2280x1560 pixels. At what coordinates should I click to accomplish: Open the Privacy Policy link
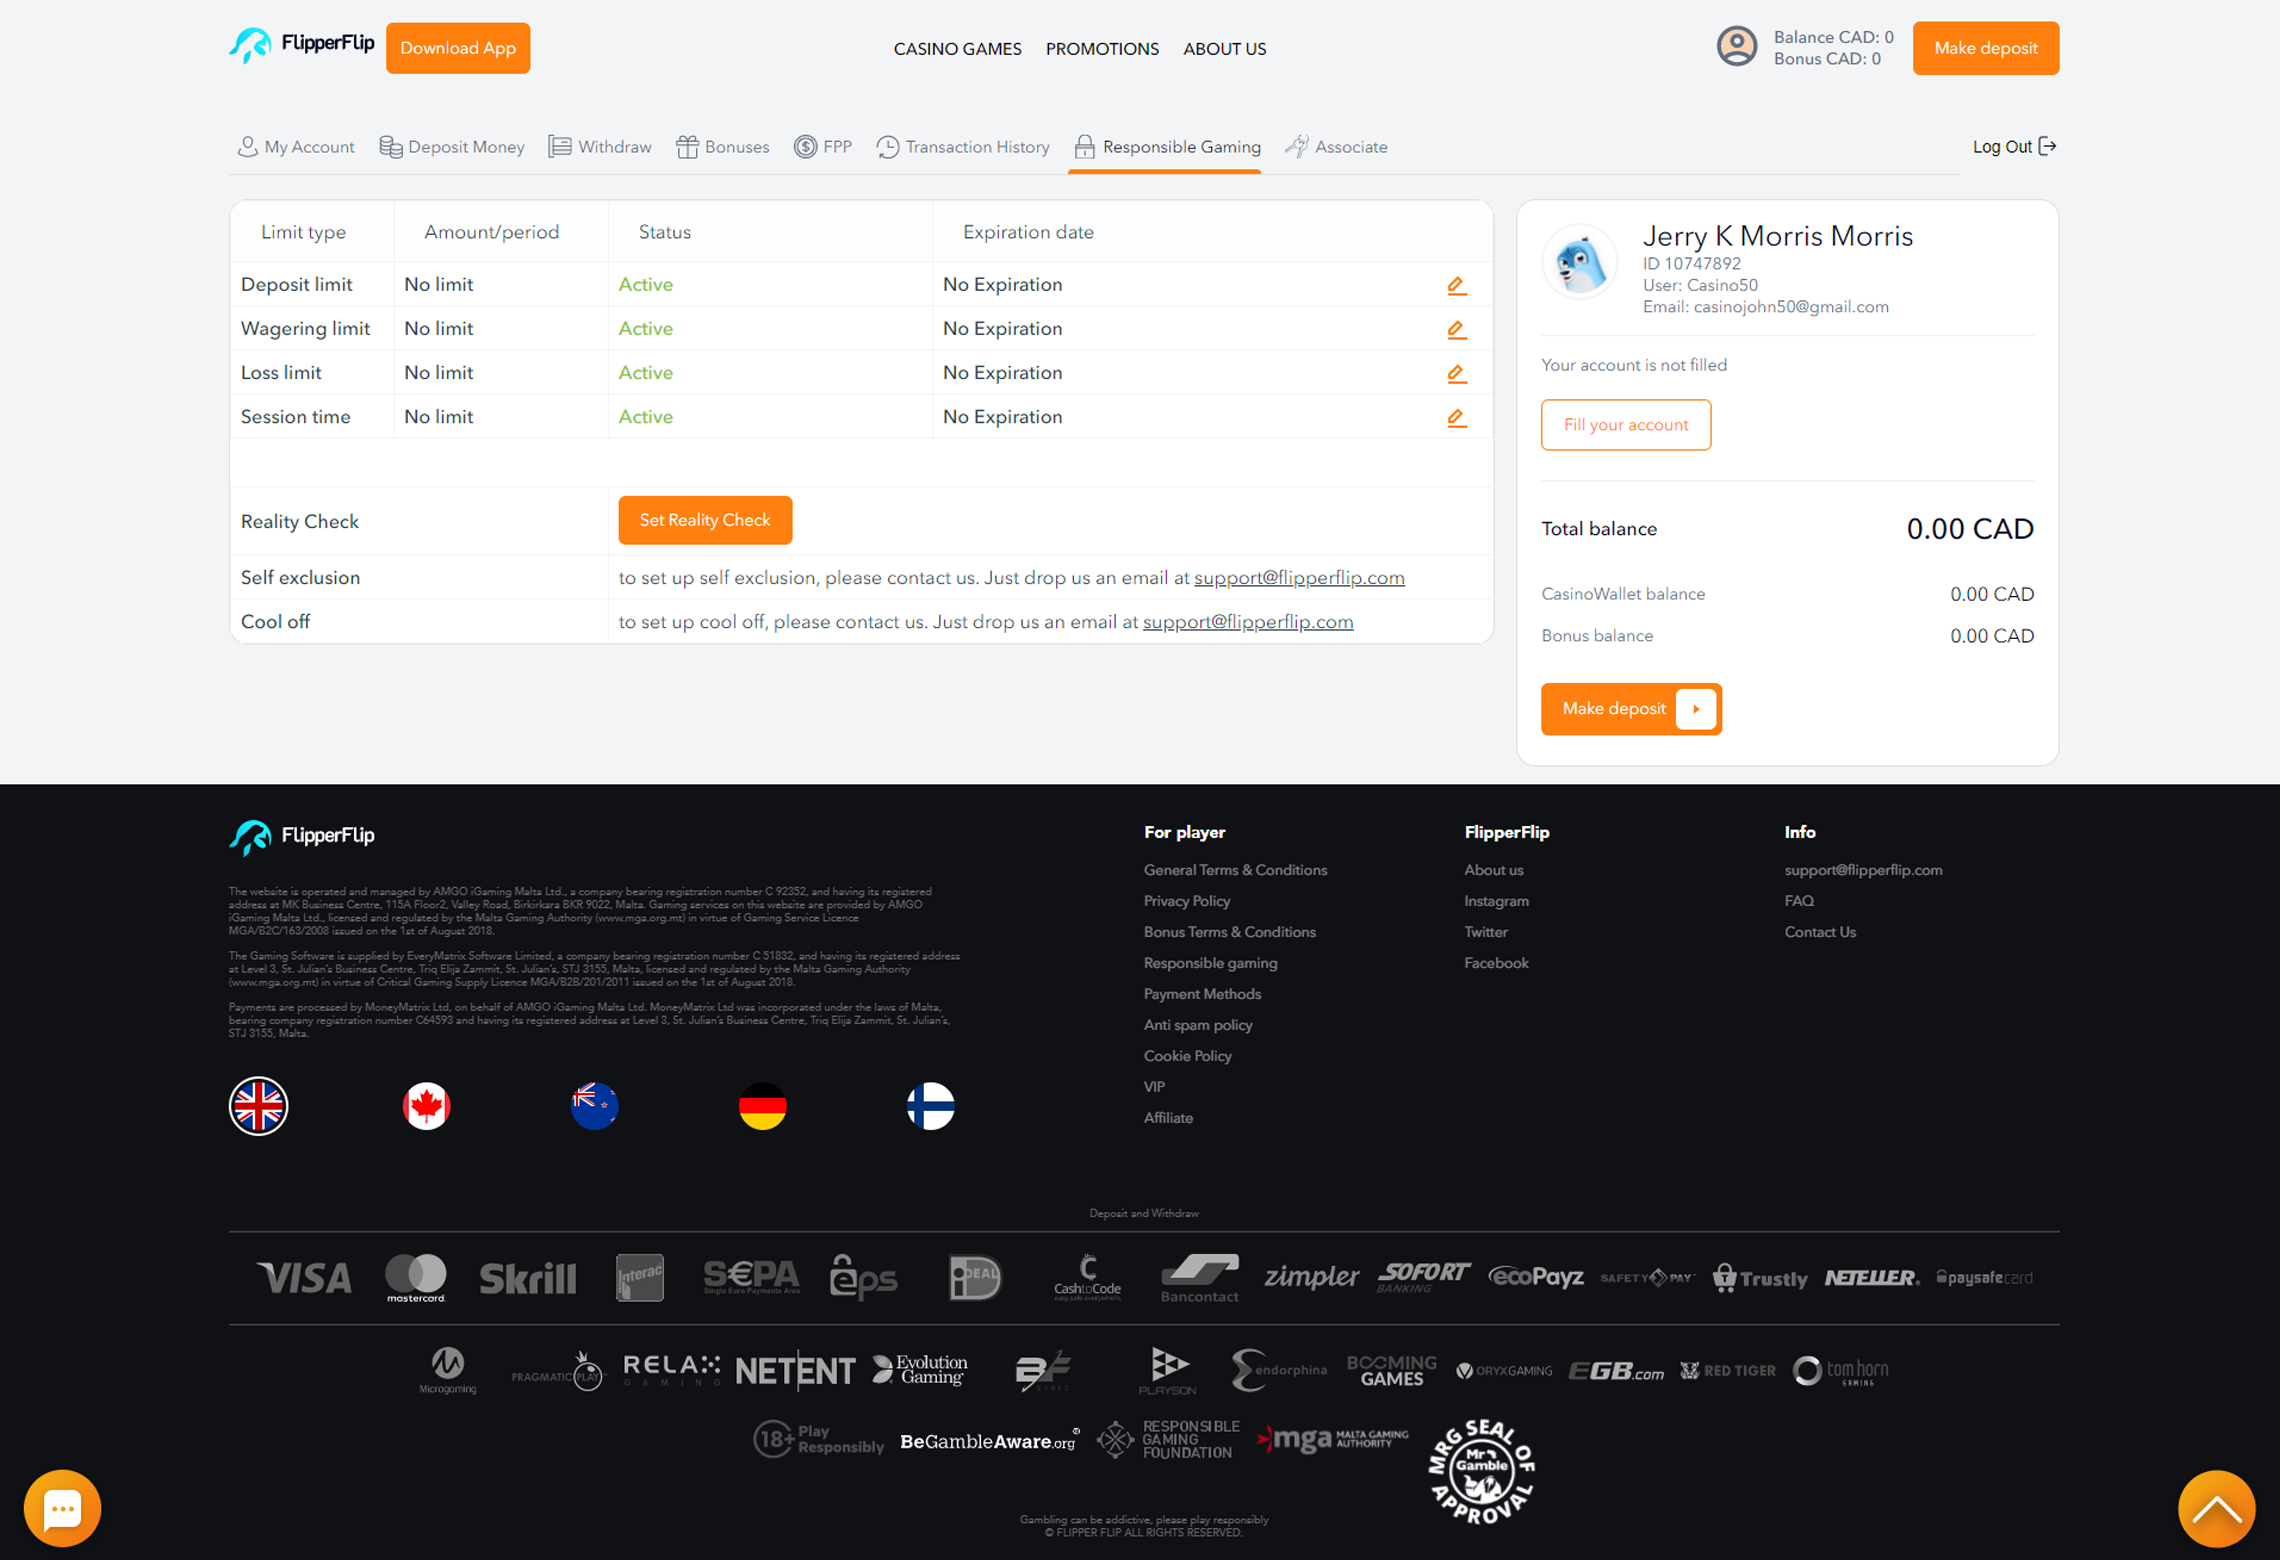pos(1186,901)
